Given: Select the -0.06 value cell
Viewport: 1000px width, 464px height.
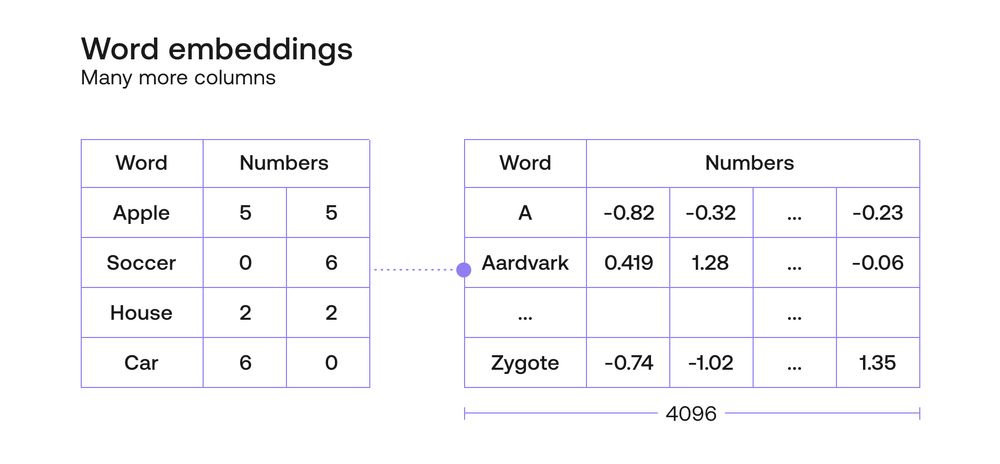Looking at the screenshot, I should [877, 263].
